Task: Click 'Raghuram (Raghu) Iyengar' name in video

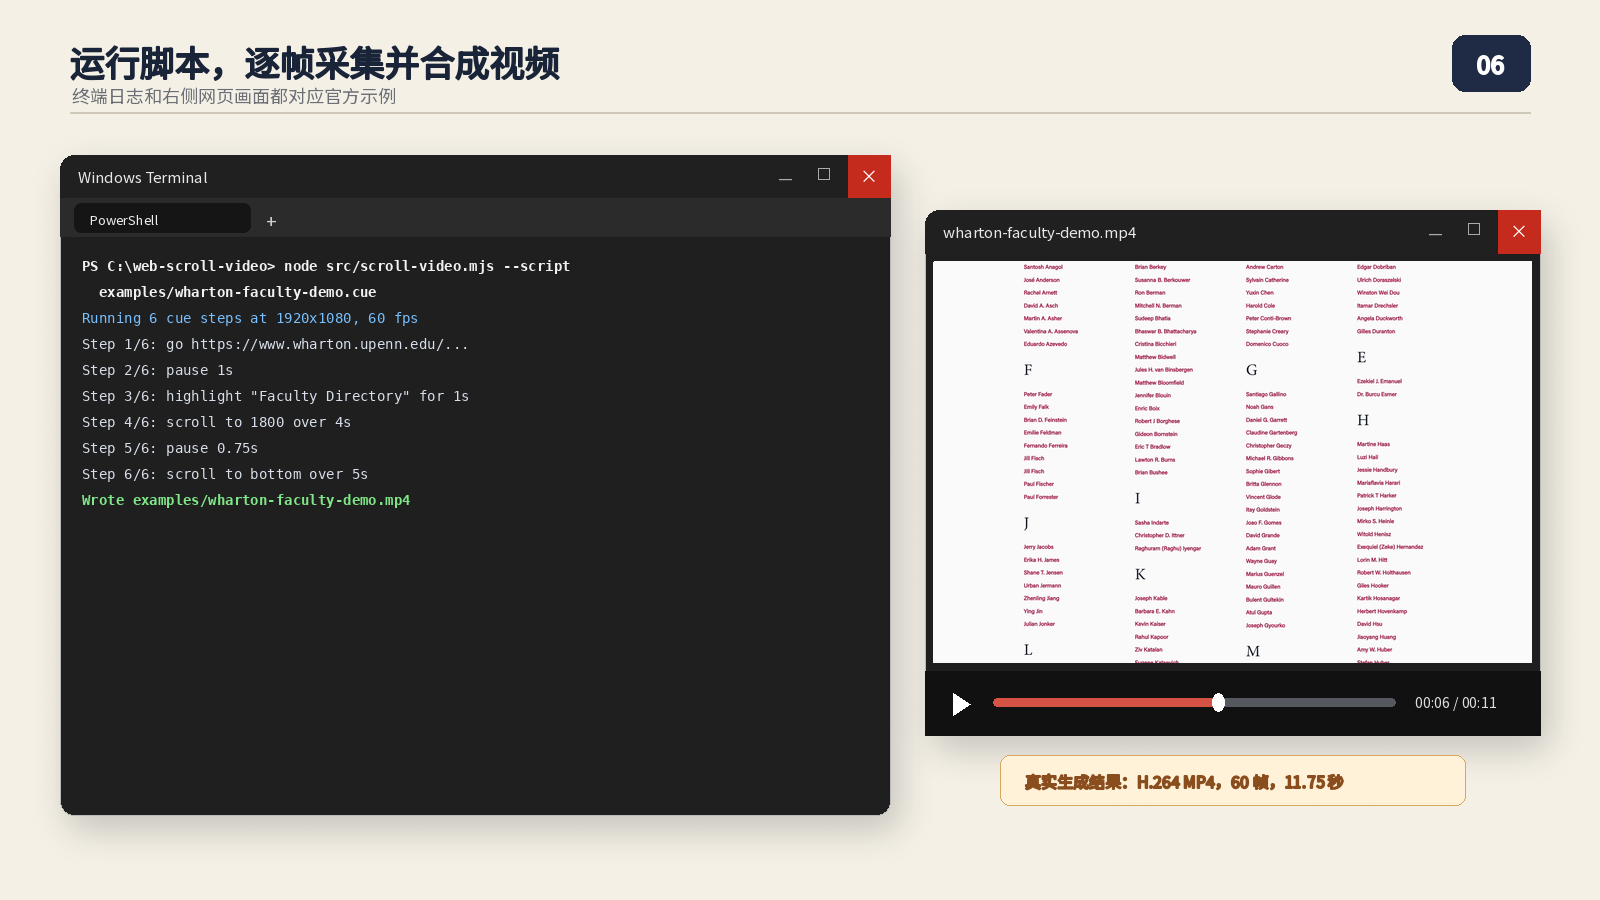Action: (x=1168, y=548)
